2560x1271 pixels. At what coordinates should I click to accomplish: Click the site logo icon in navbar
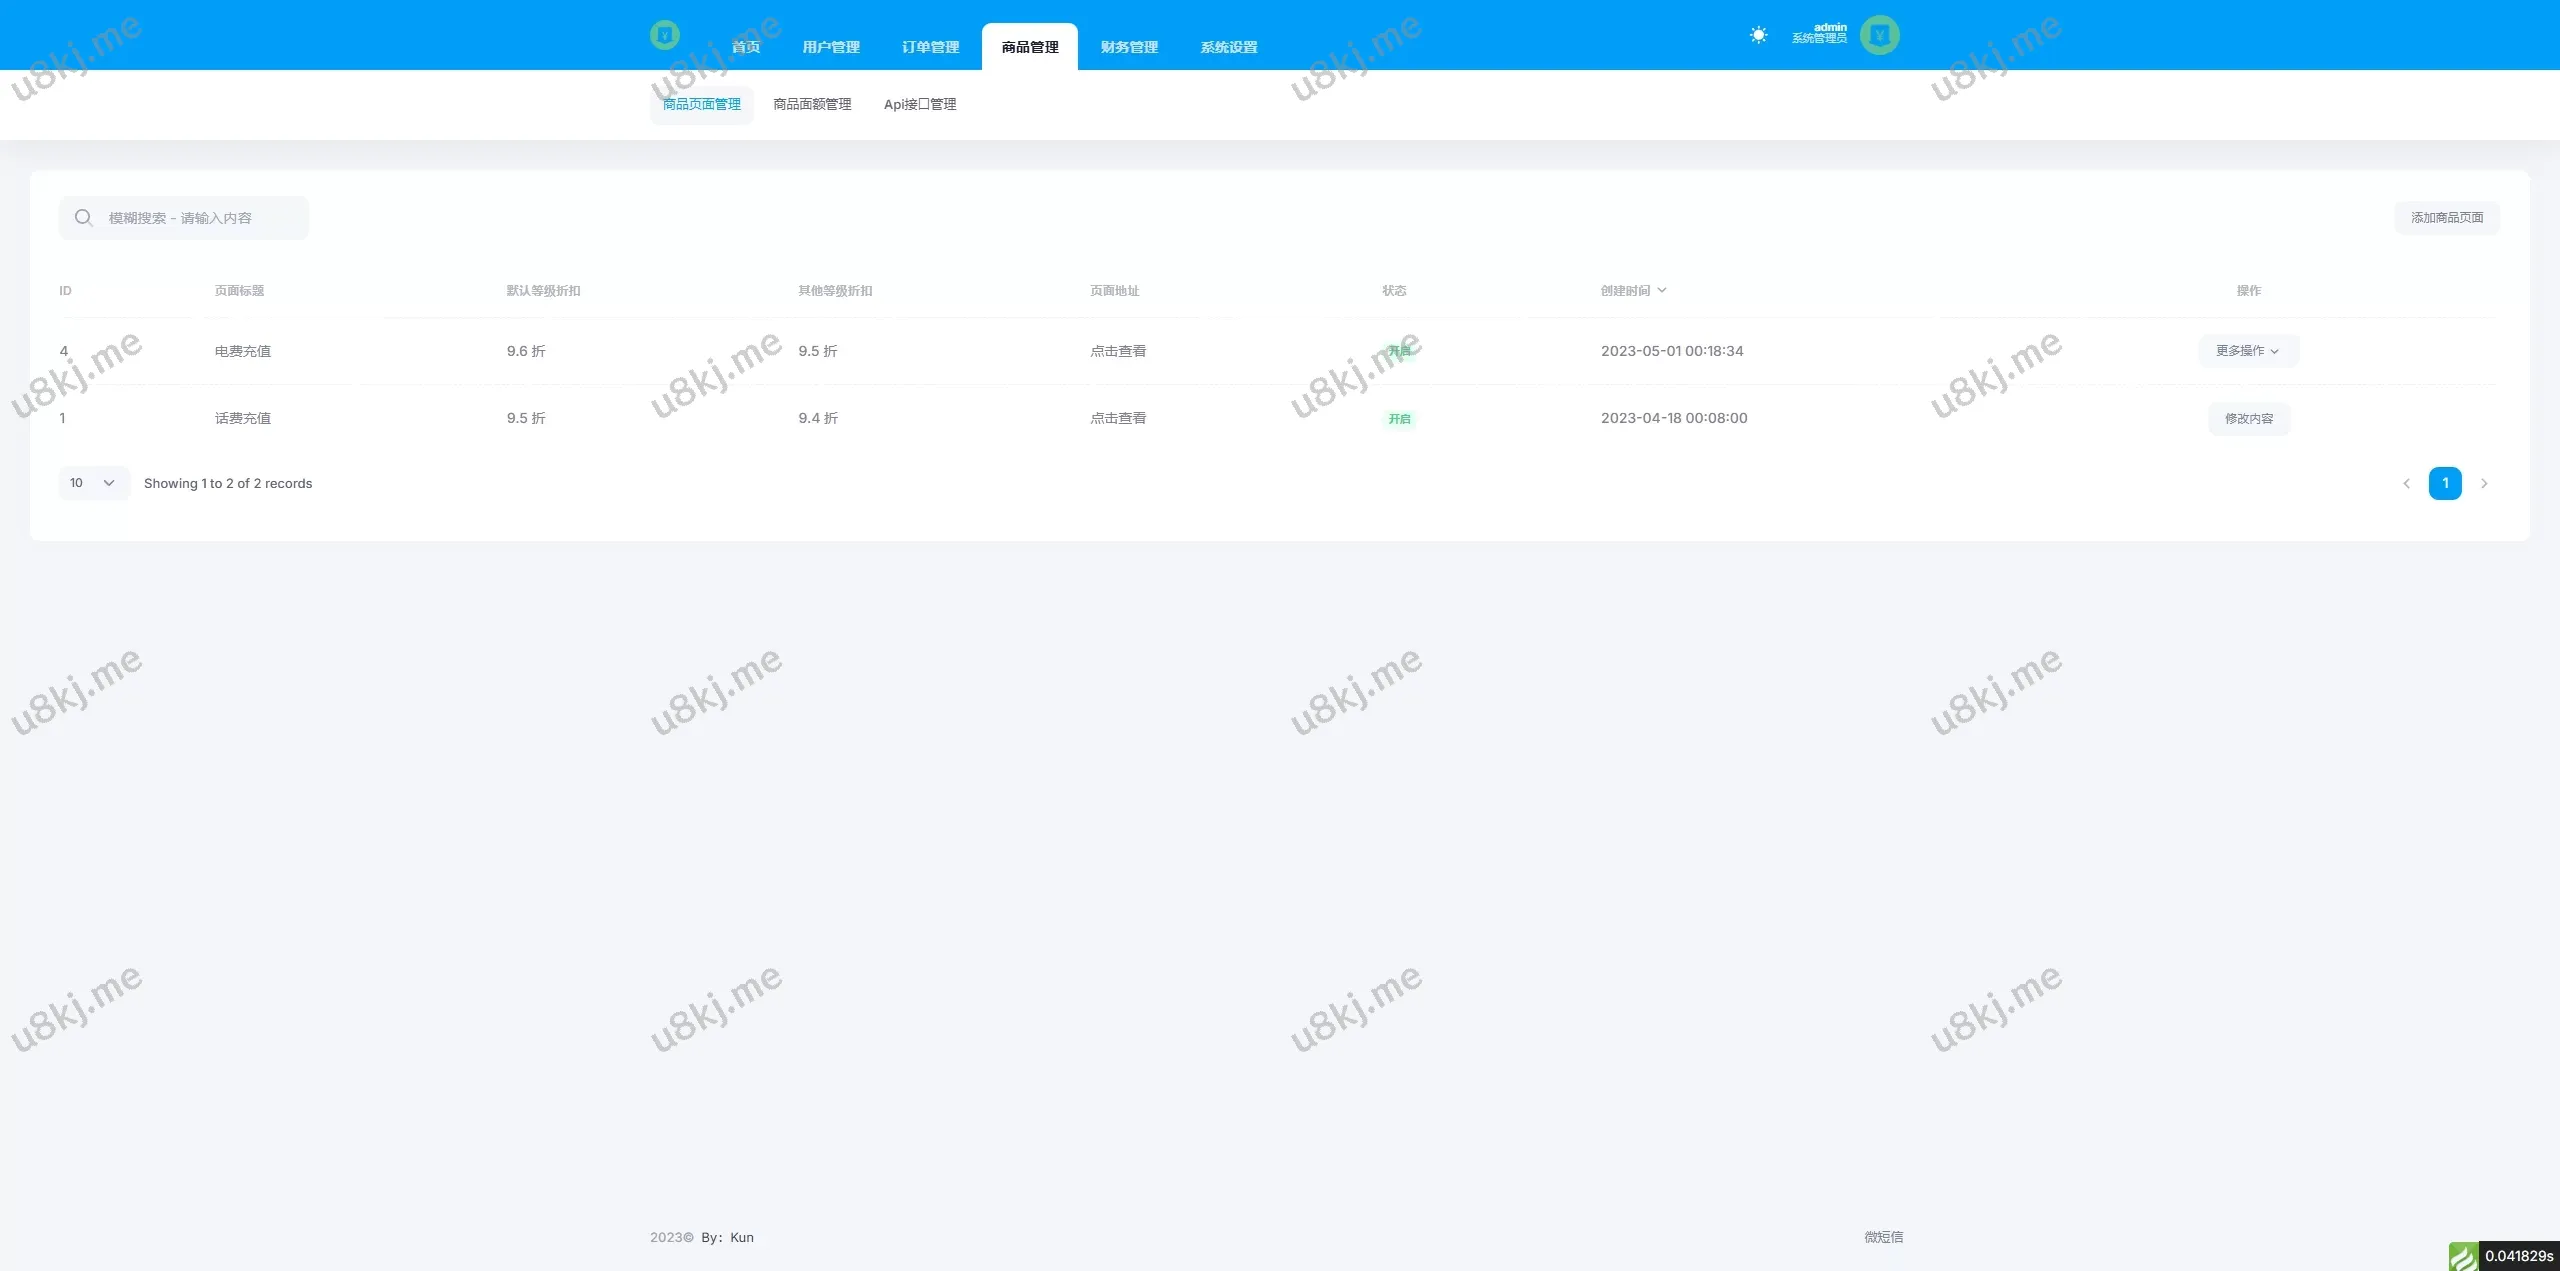coord(664,35)
